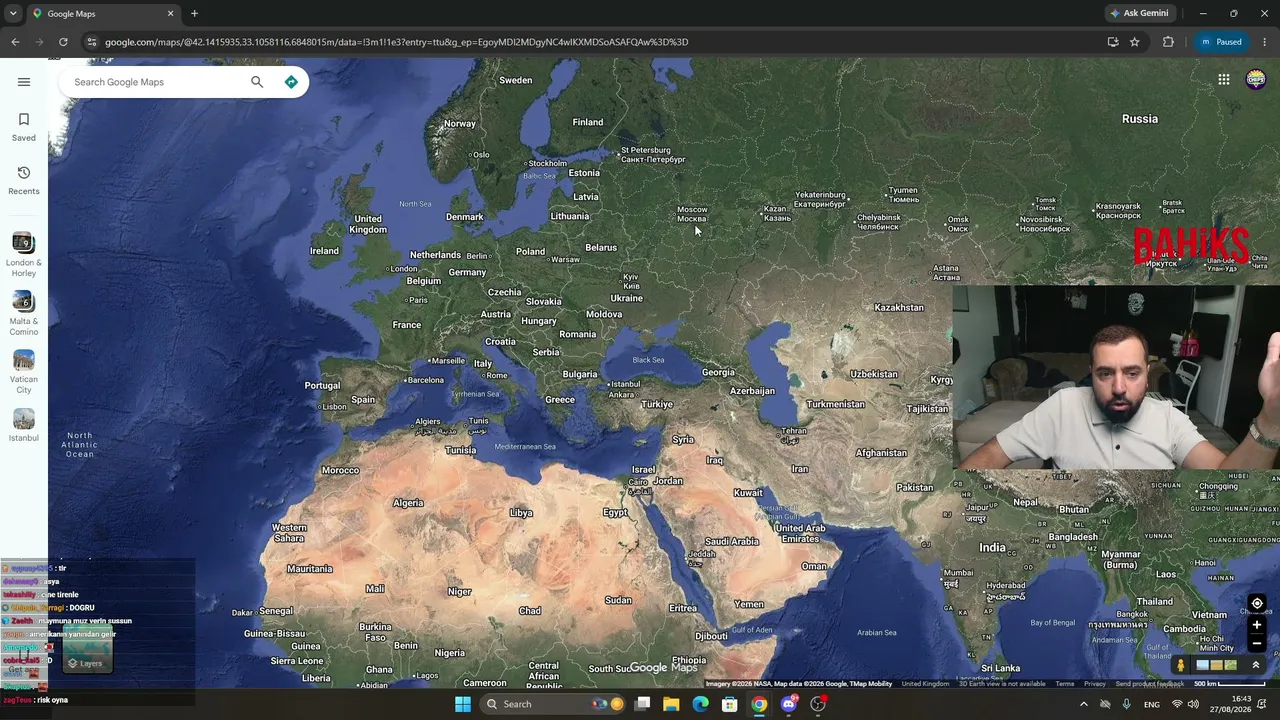This screenshot has width=1280, height=720.
Task: Open the Vatican City recent item
Action: [x=24, y=372]
